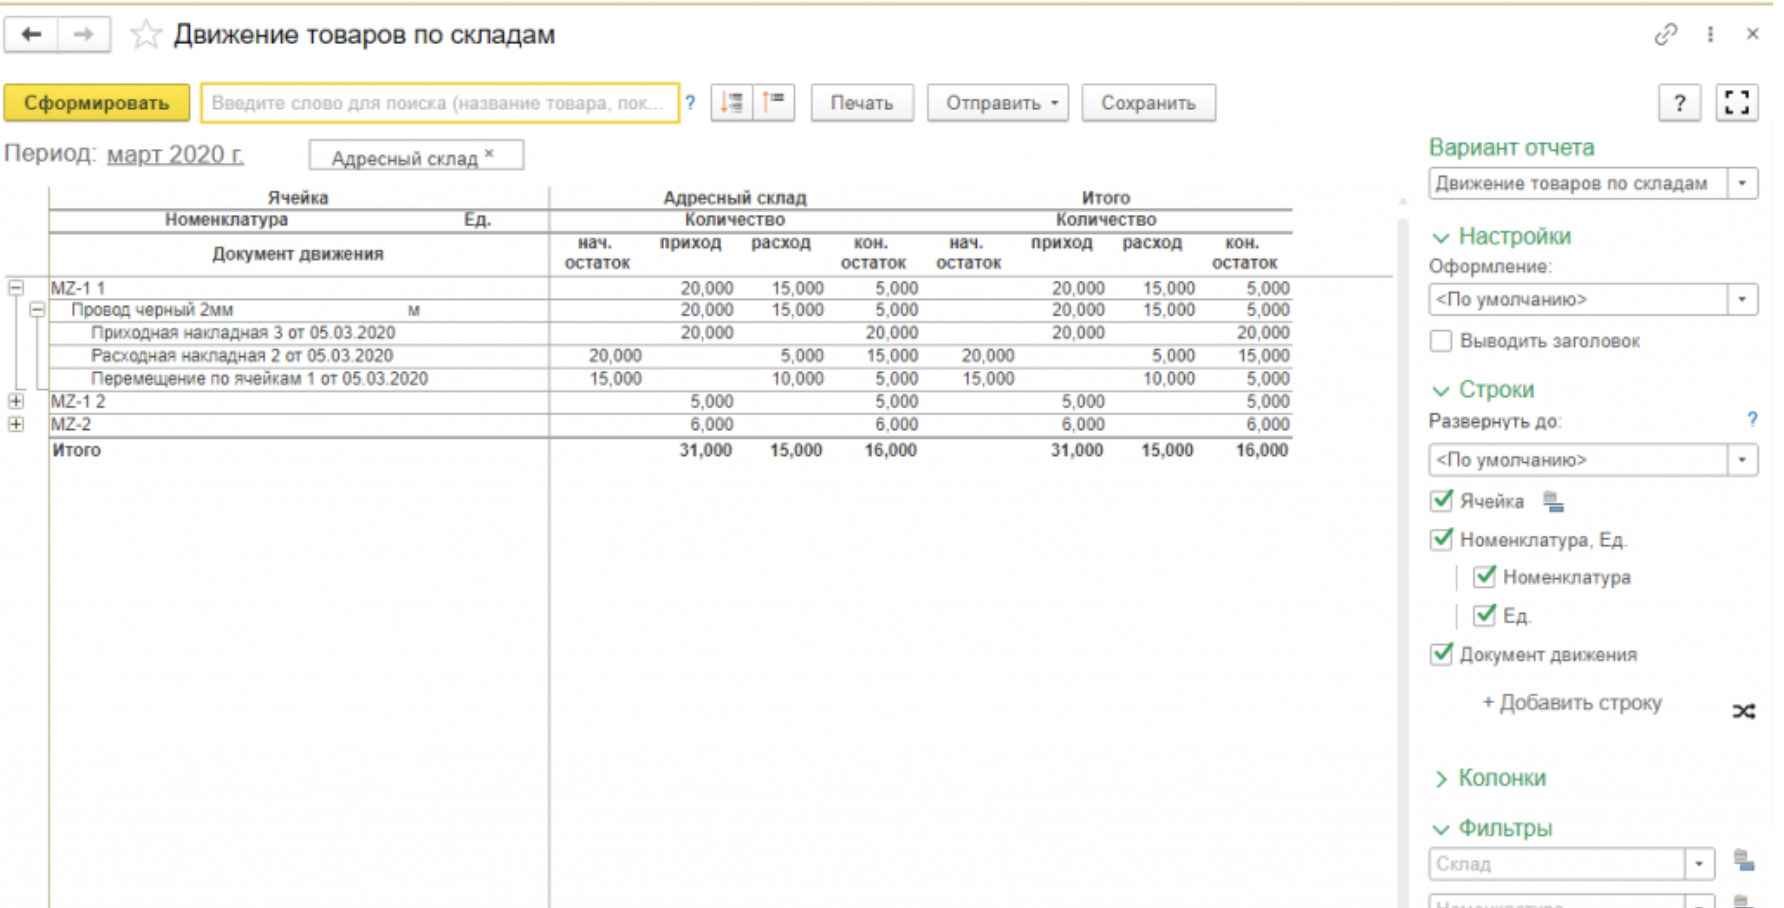This screenshot has width=1784, height=908.
Task: Add report to favorites with star icon
Action: click(146, 35)
